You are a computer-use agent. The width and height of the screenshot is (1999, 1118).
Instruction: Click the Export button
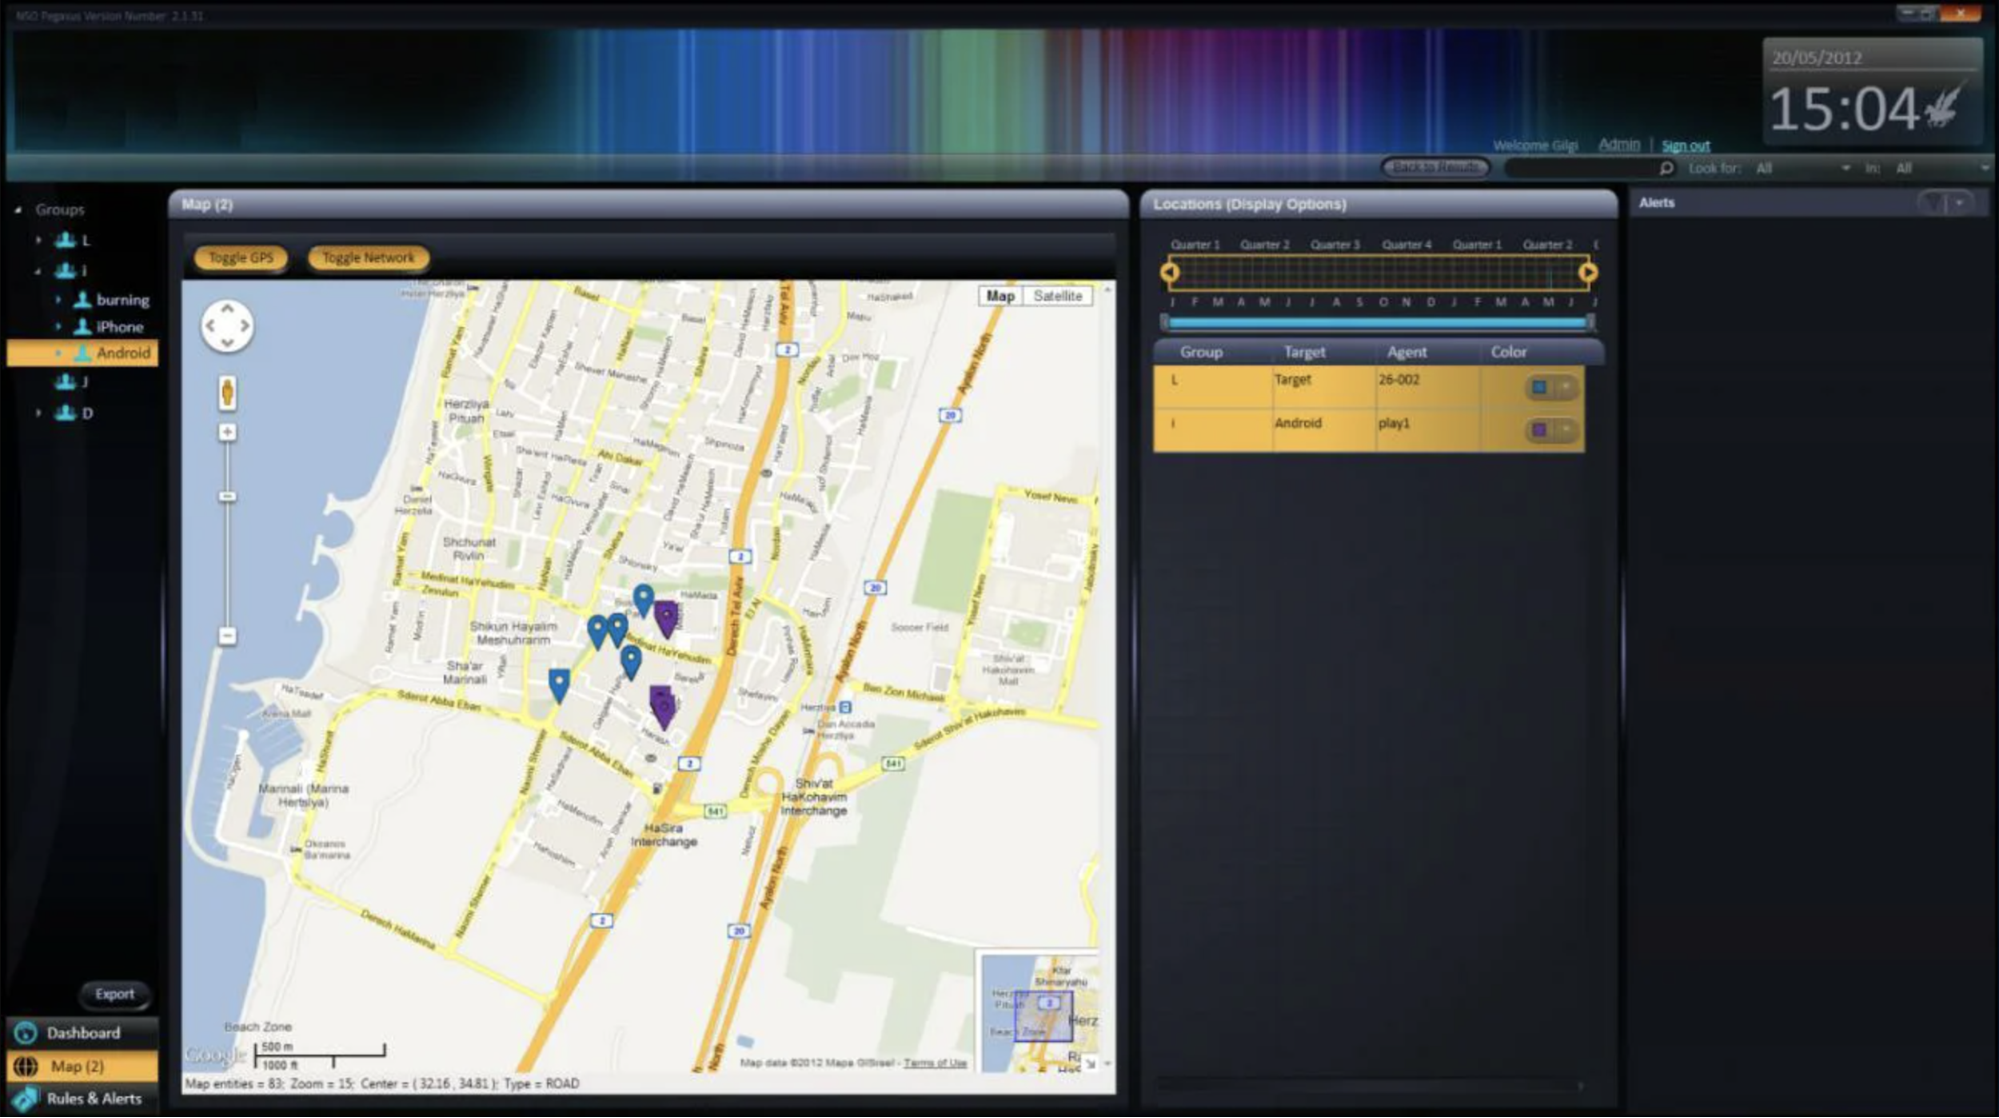[115, 993]
